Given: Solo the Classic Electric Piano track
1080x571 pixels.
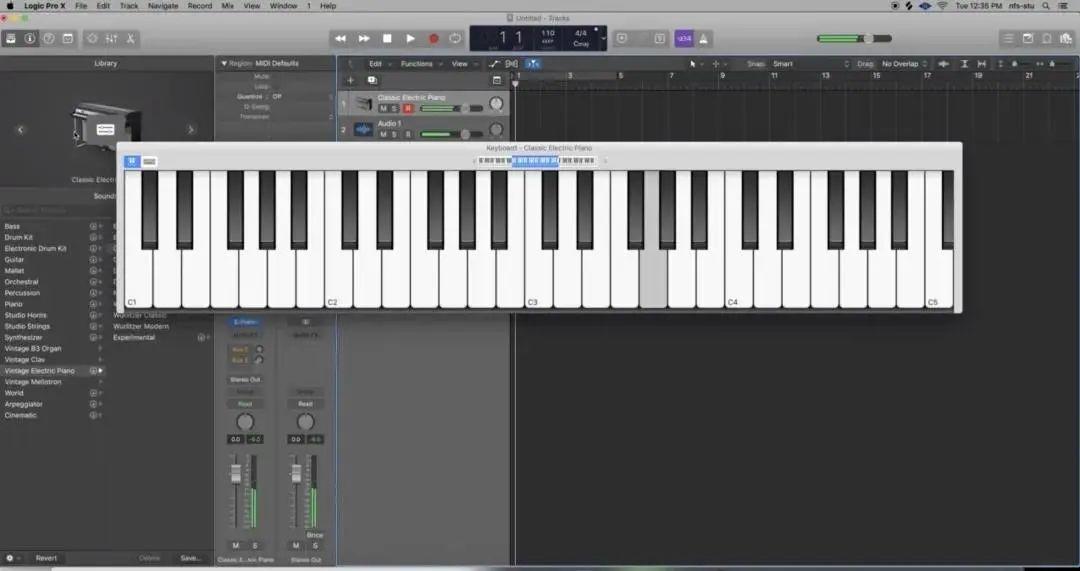Looking at the screenshot, I should (395, 109).
